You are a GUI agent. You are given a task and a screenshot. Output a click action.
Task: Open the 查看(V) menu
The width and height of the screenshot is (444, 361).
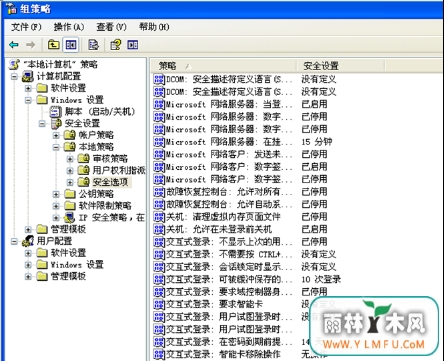(x=112, y=27)
